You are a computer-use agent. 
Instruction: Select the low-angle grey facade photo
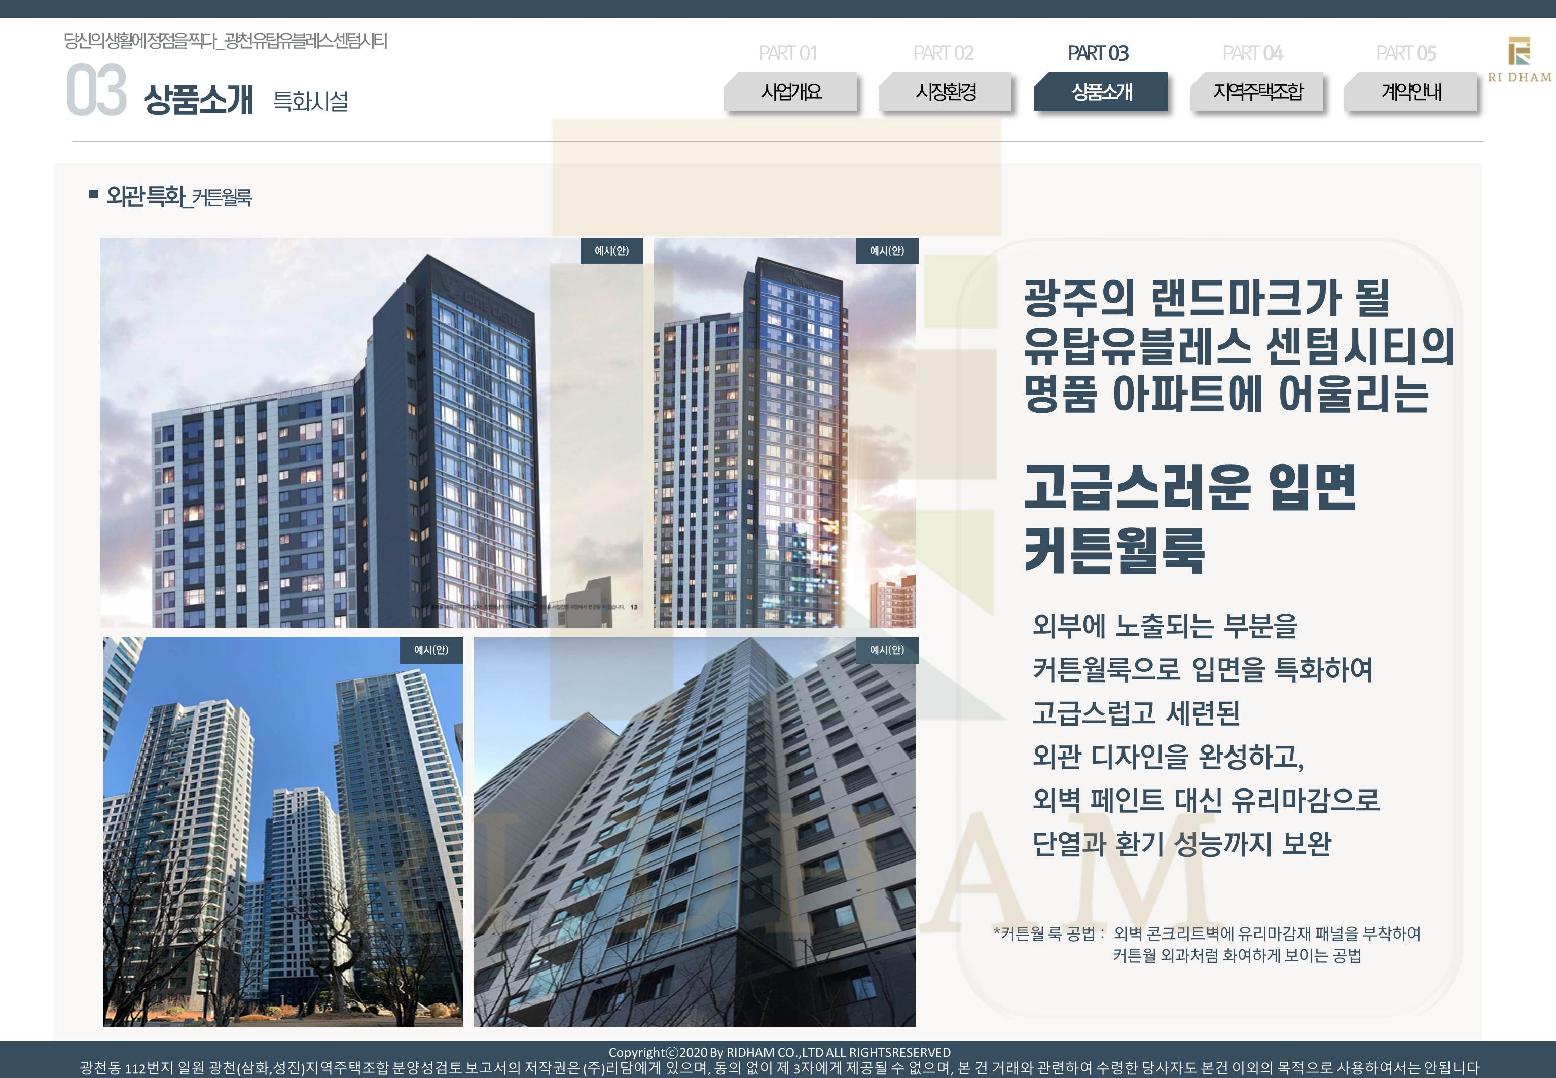[695, 832]
